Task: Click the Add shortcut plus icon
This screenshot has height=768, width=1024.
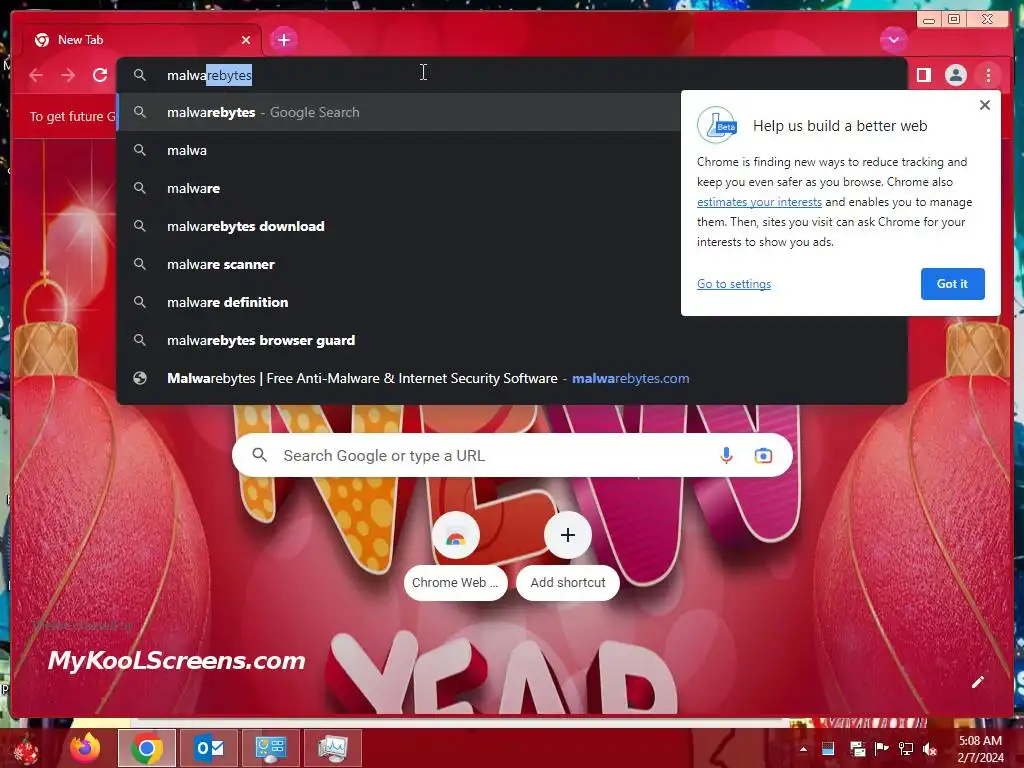Action: 568,536
